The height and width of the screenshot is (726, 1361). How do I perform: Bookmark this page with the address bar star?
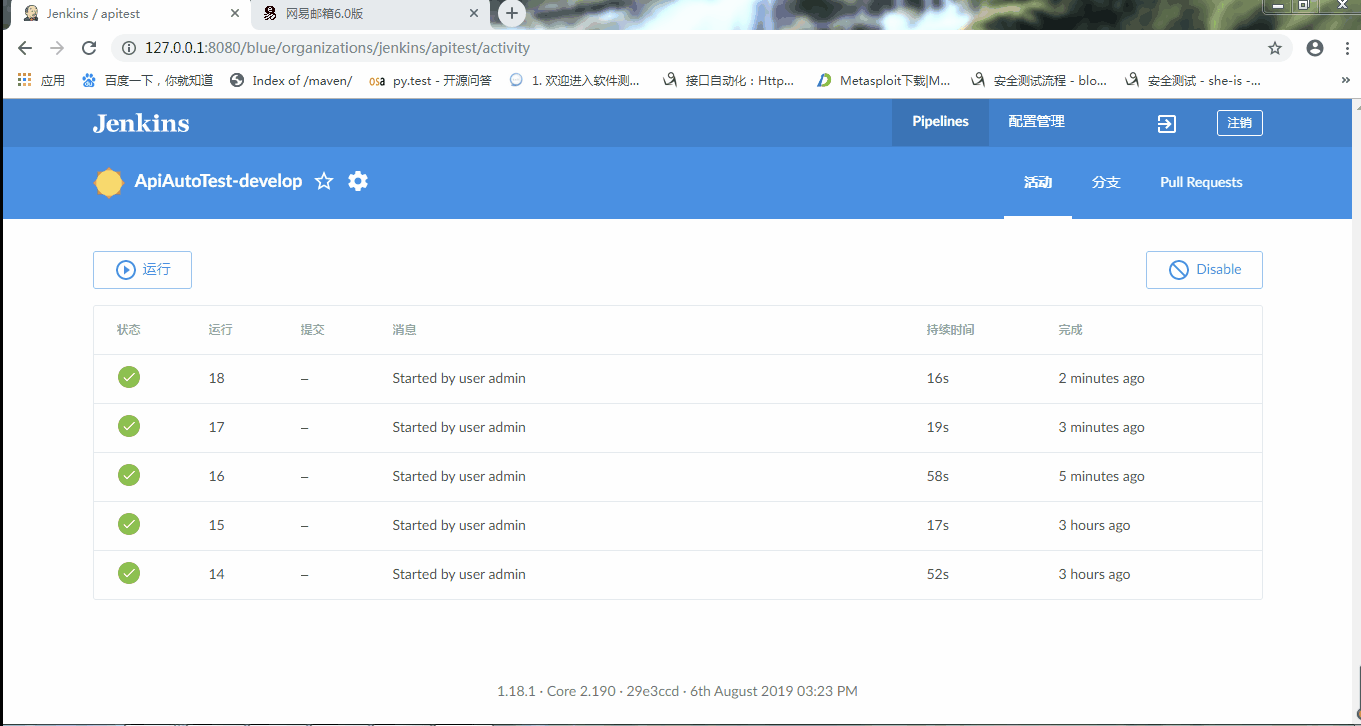pos(1275,48)
